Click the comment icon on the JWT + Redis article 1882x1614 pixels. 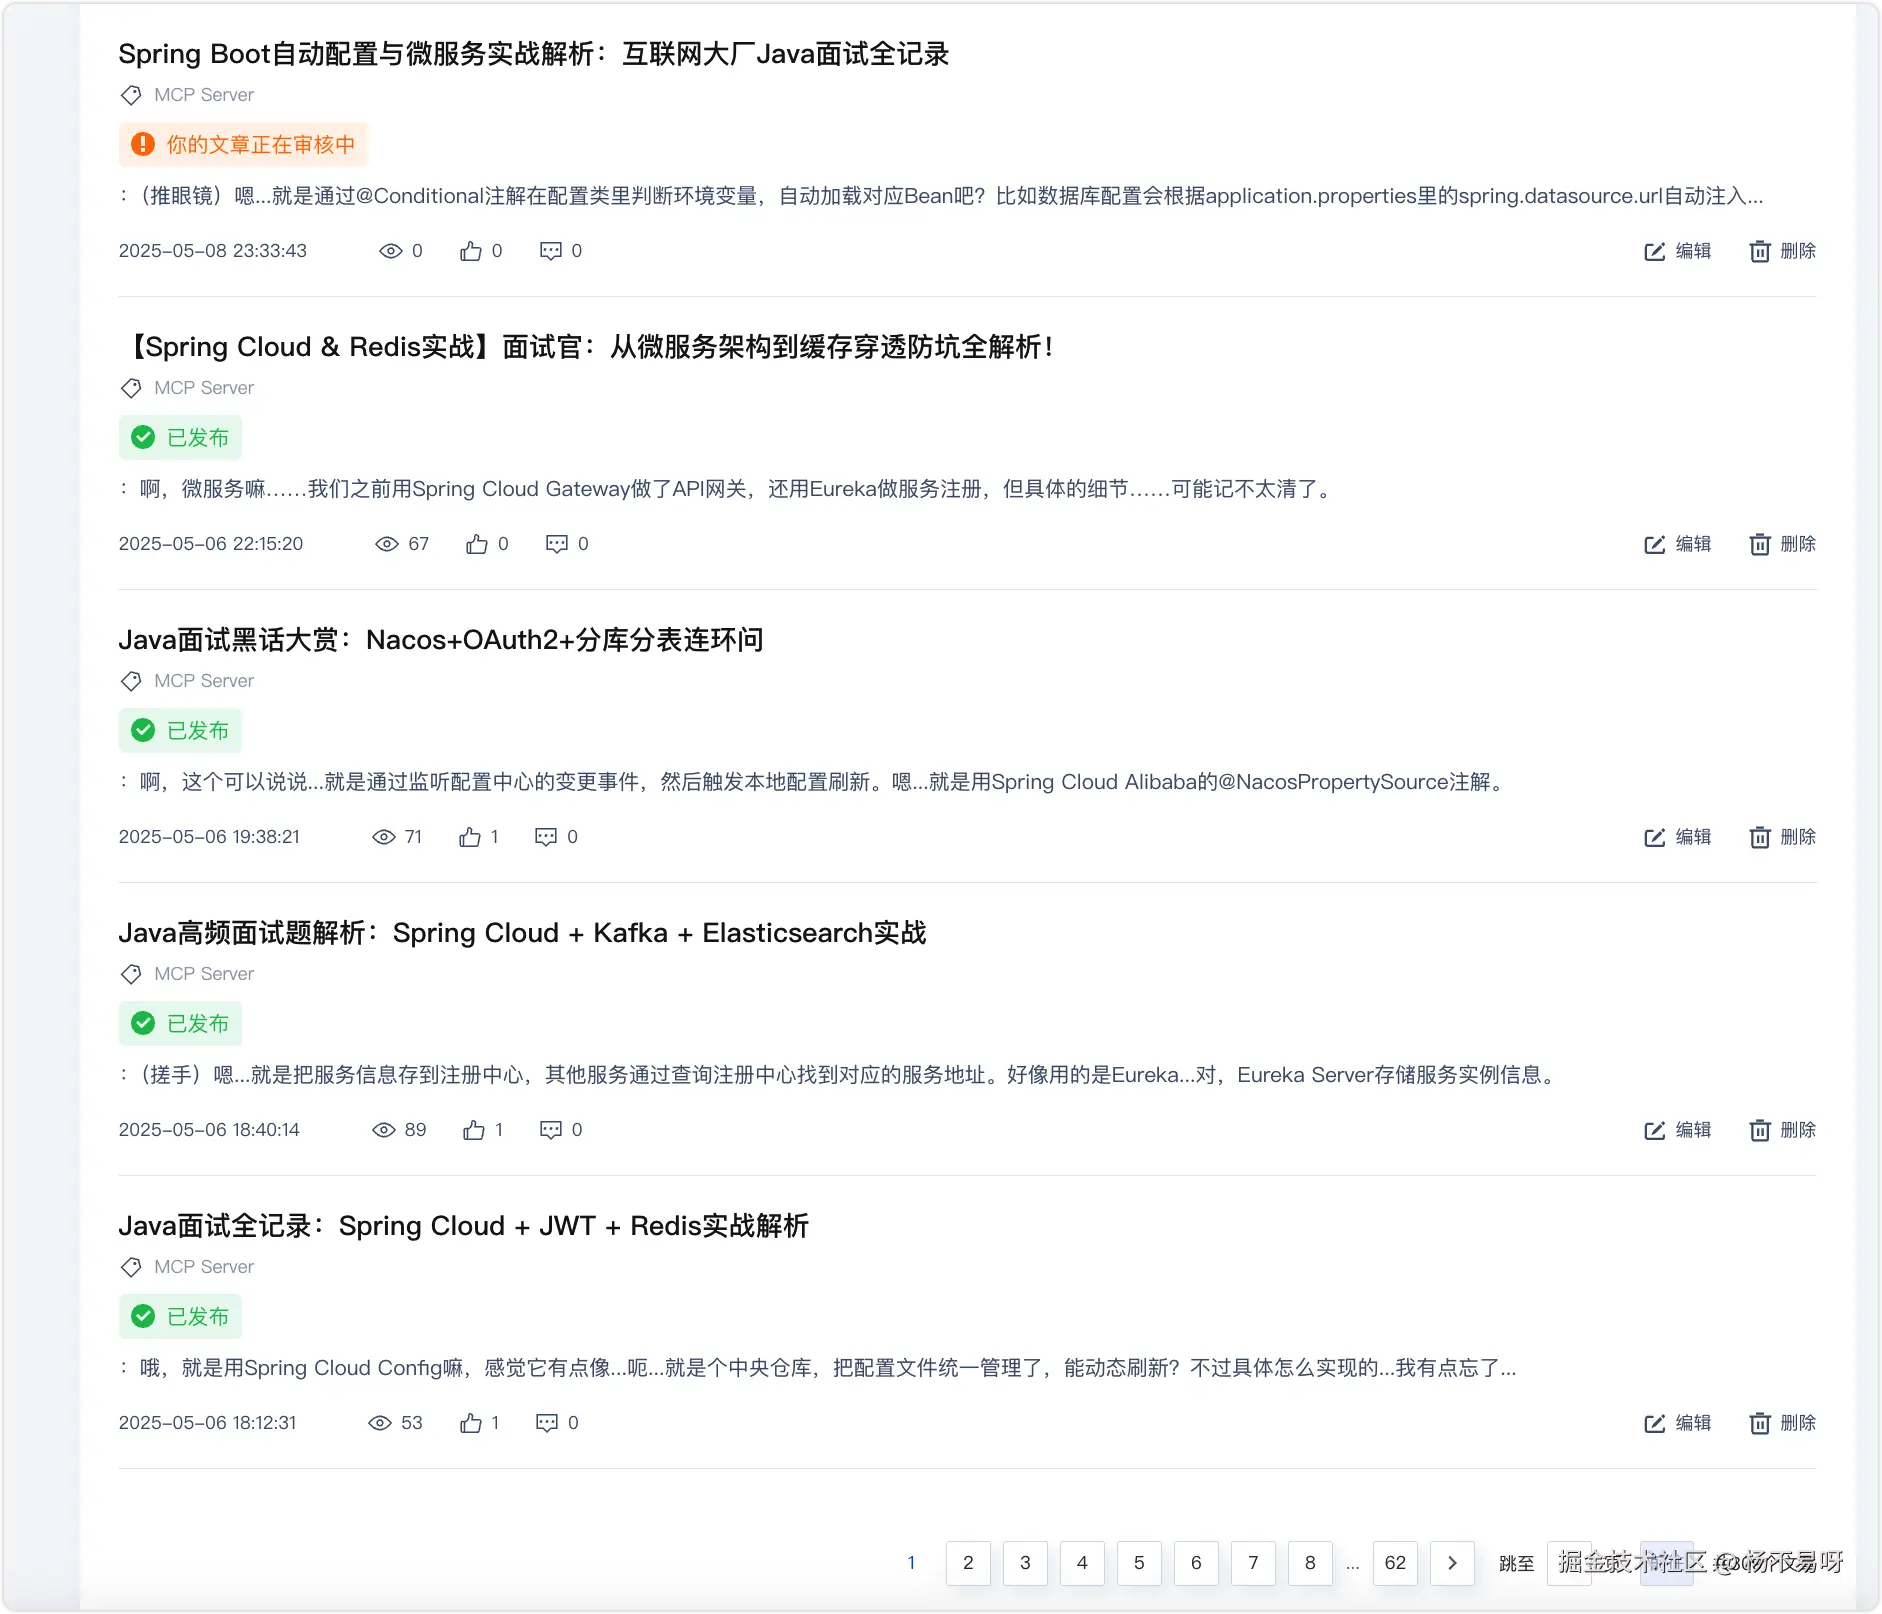pyautogui.click(x=547, y=1423)
